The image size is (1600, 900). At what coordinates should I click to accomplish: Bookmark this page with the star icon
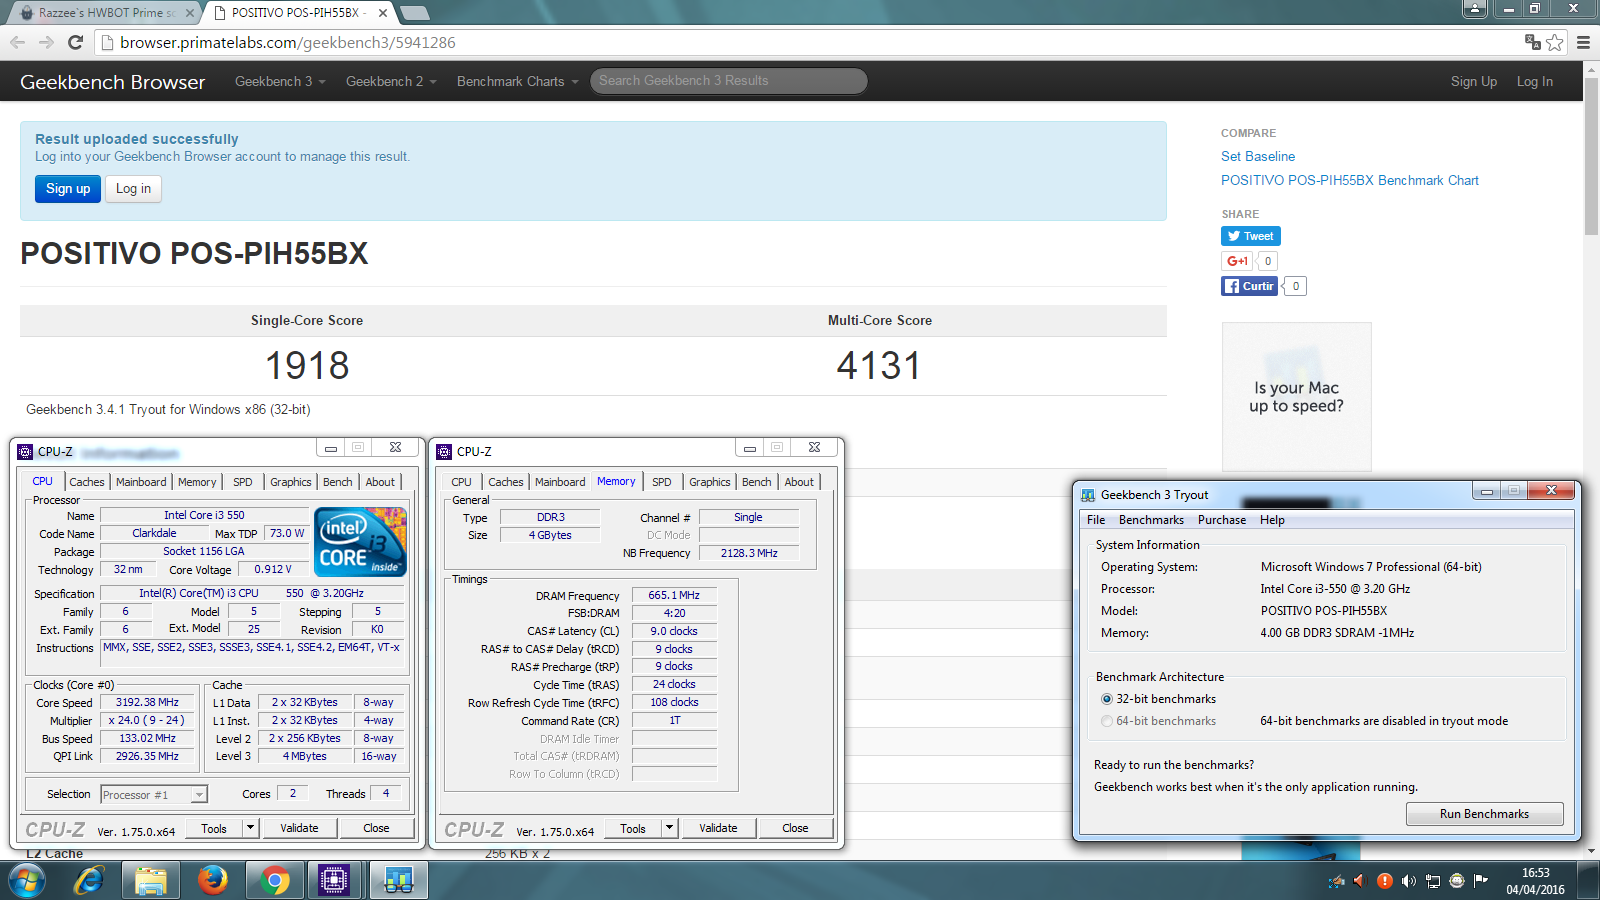click(x=1555, y=42)
